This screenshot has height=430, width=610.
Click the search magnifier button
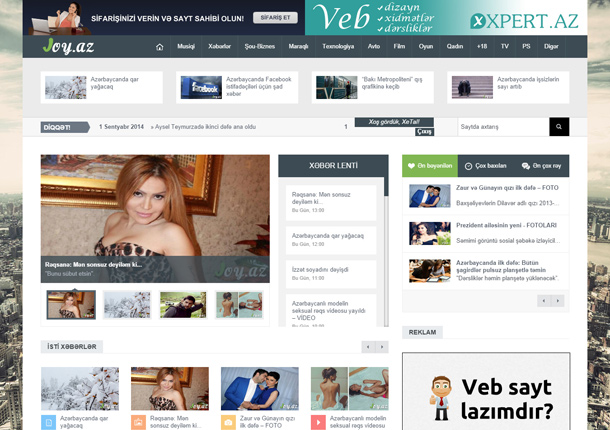pos(559,127)
